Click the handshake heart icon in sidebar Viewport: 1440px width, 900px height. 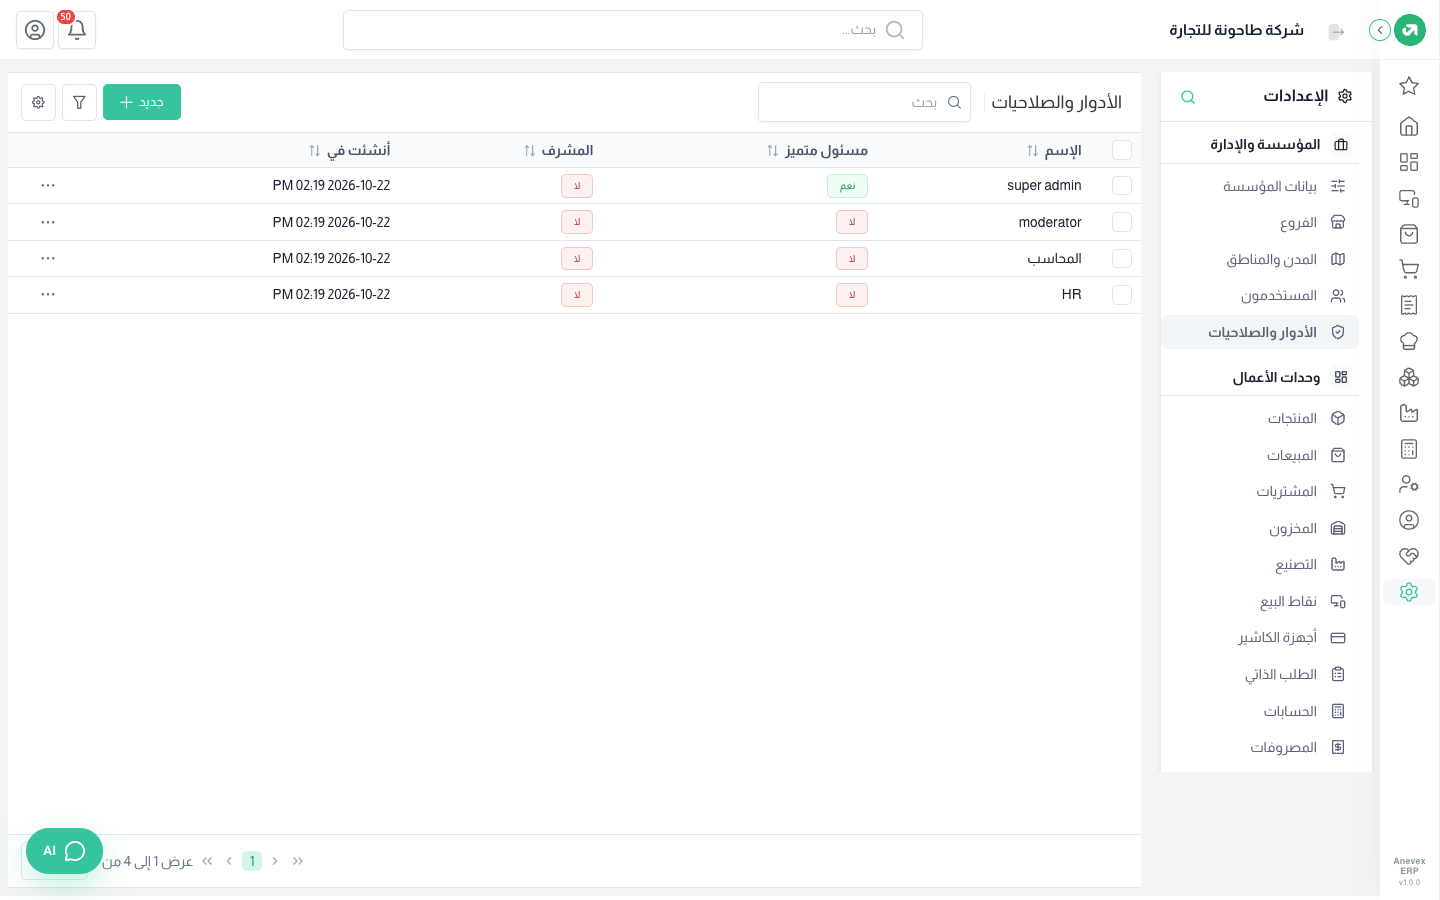pos(1409,556)
